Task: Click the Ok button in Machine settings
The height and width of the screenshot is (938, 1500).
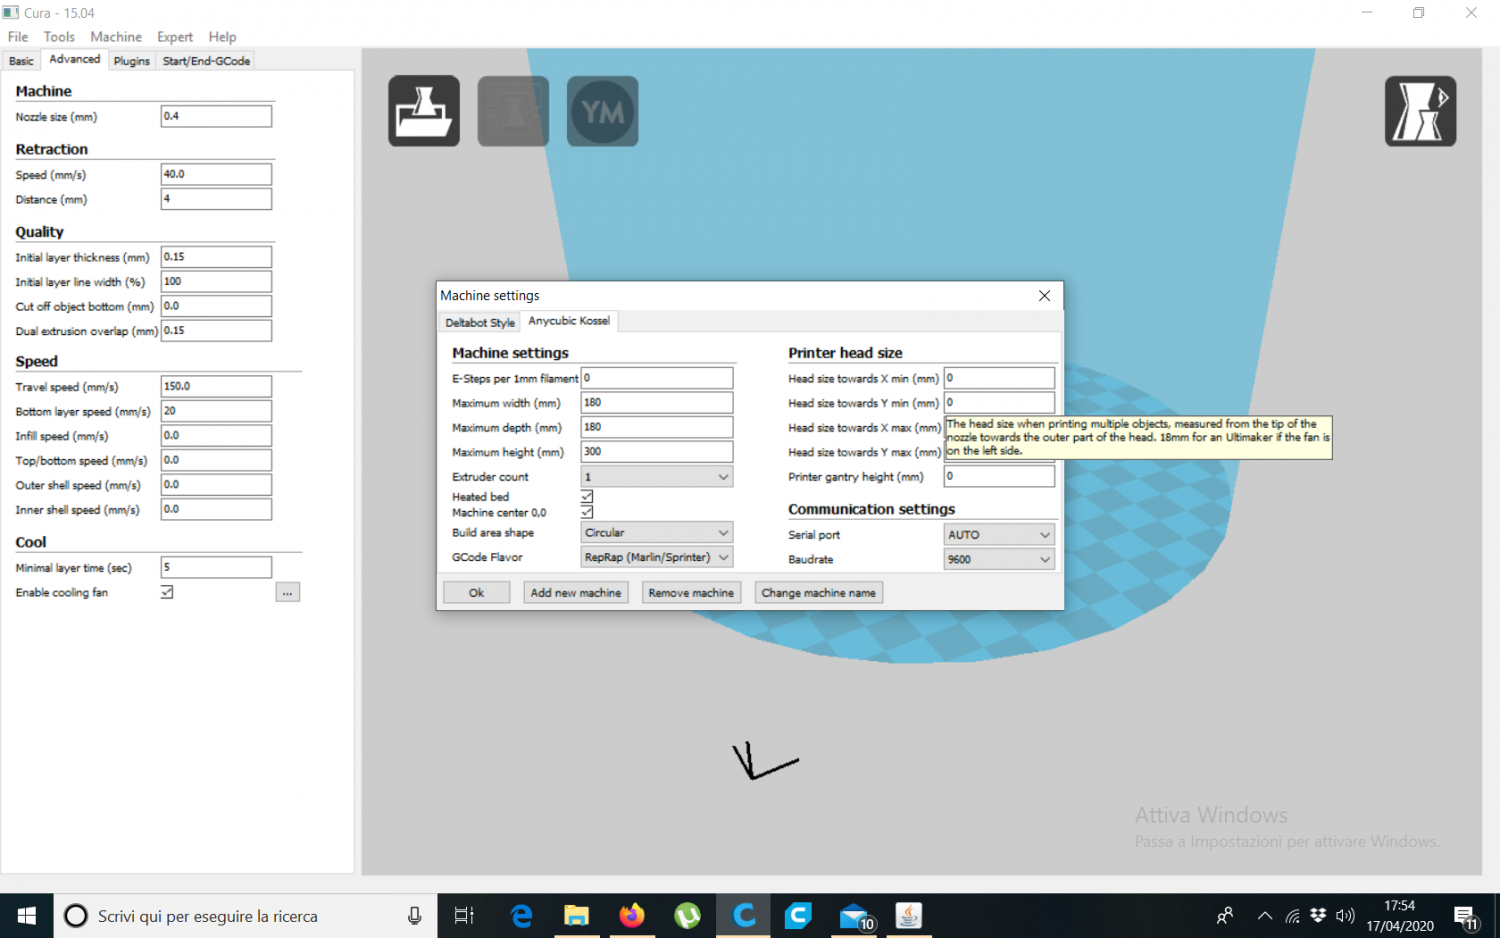Action: pos(476,593)
